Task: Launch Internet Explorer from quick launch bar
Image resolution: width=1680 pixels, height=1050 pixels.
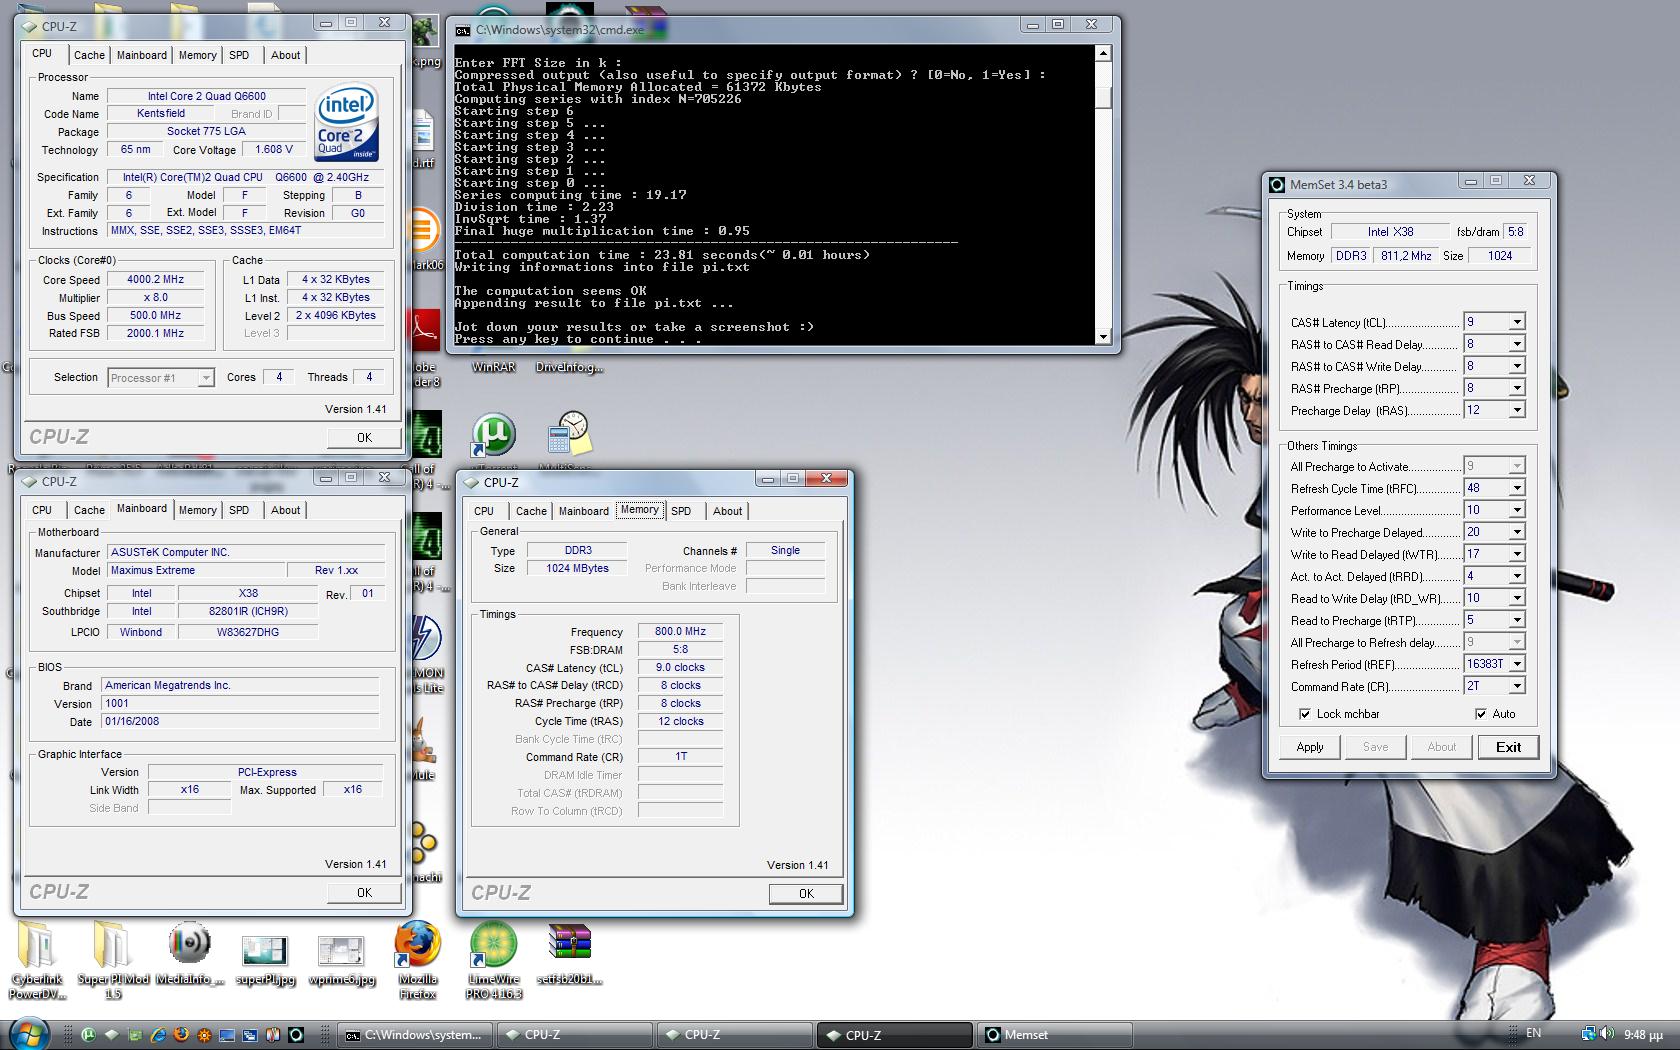Action: (x=158, y=1035)
